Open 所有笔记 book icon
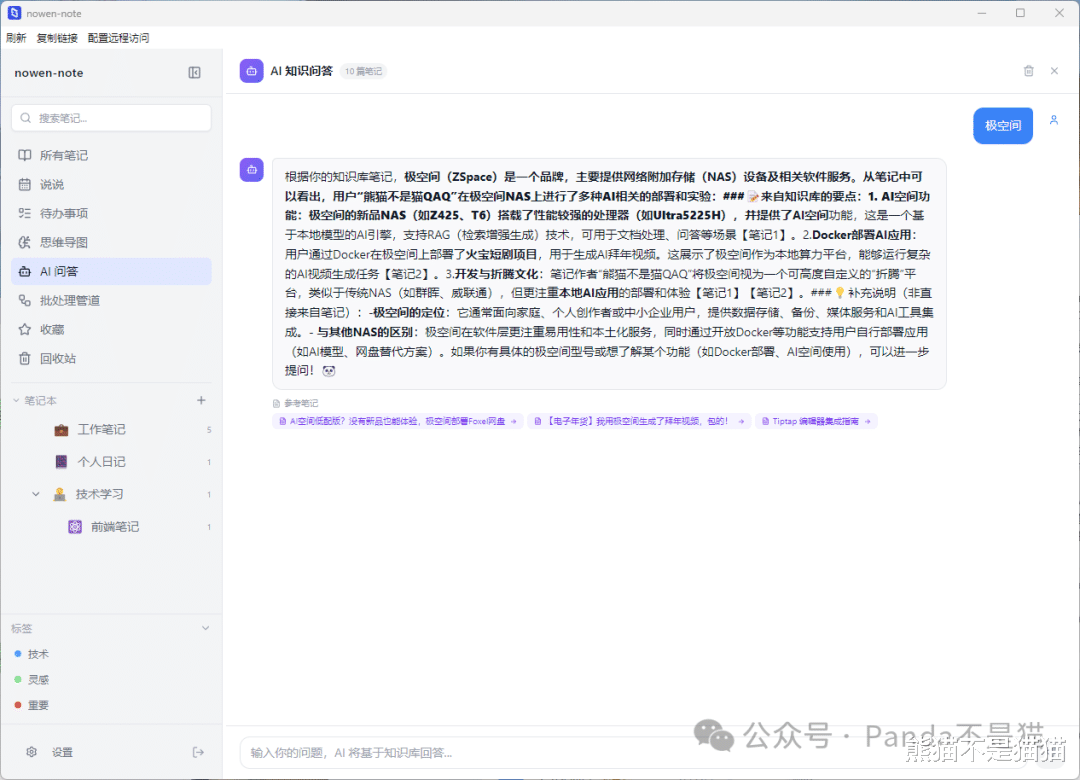 coord(25,155)
